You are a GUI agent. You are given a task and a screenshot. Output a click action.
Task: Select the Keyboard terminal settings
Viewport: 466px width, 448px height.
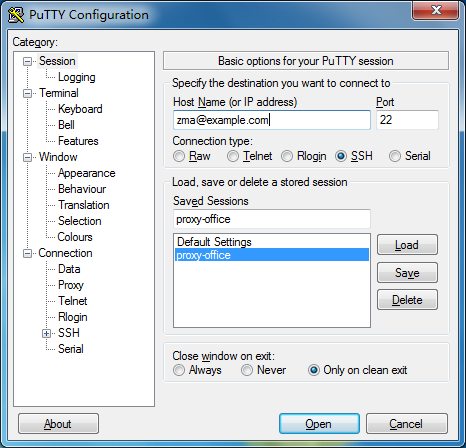click(80, 109)
